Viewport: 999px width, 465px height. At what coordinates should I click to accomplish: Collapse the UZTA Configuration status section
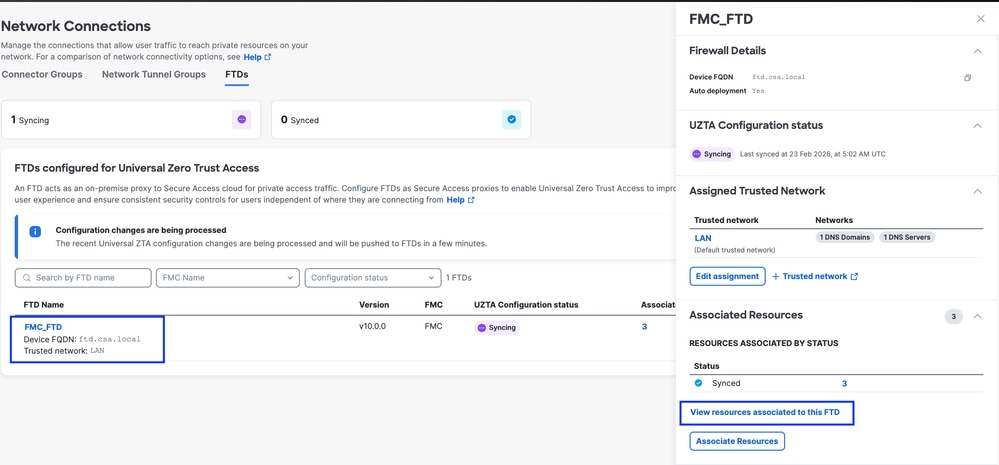(977, 125)
